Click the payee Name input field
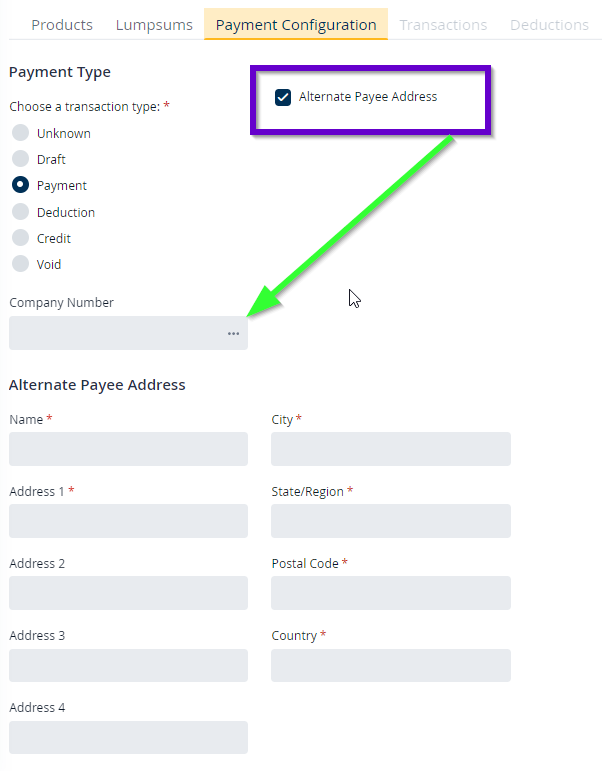602x771 pixels. [x=128, y=449]
